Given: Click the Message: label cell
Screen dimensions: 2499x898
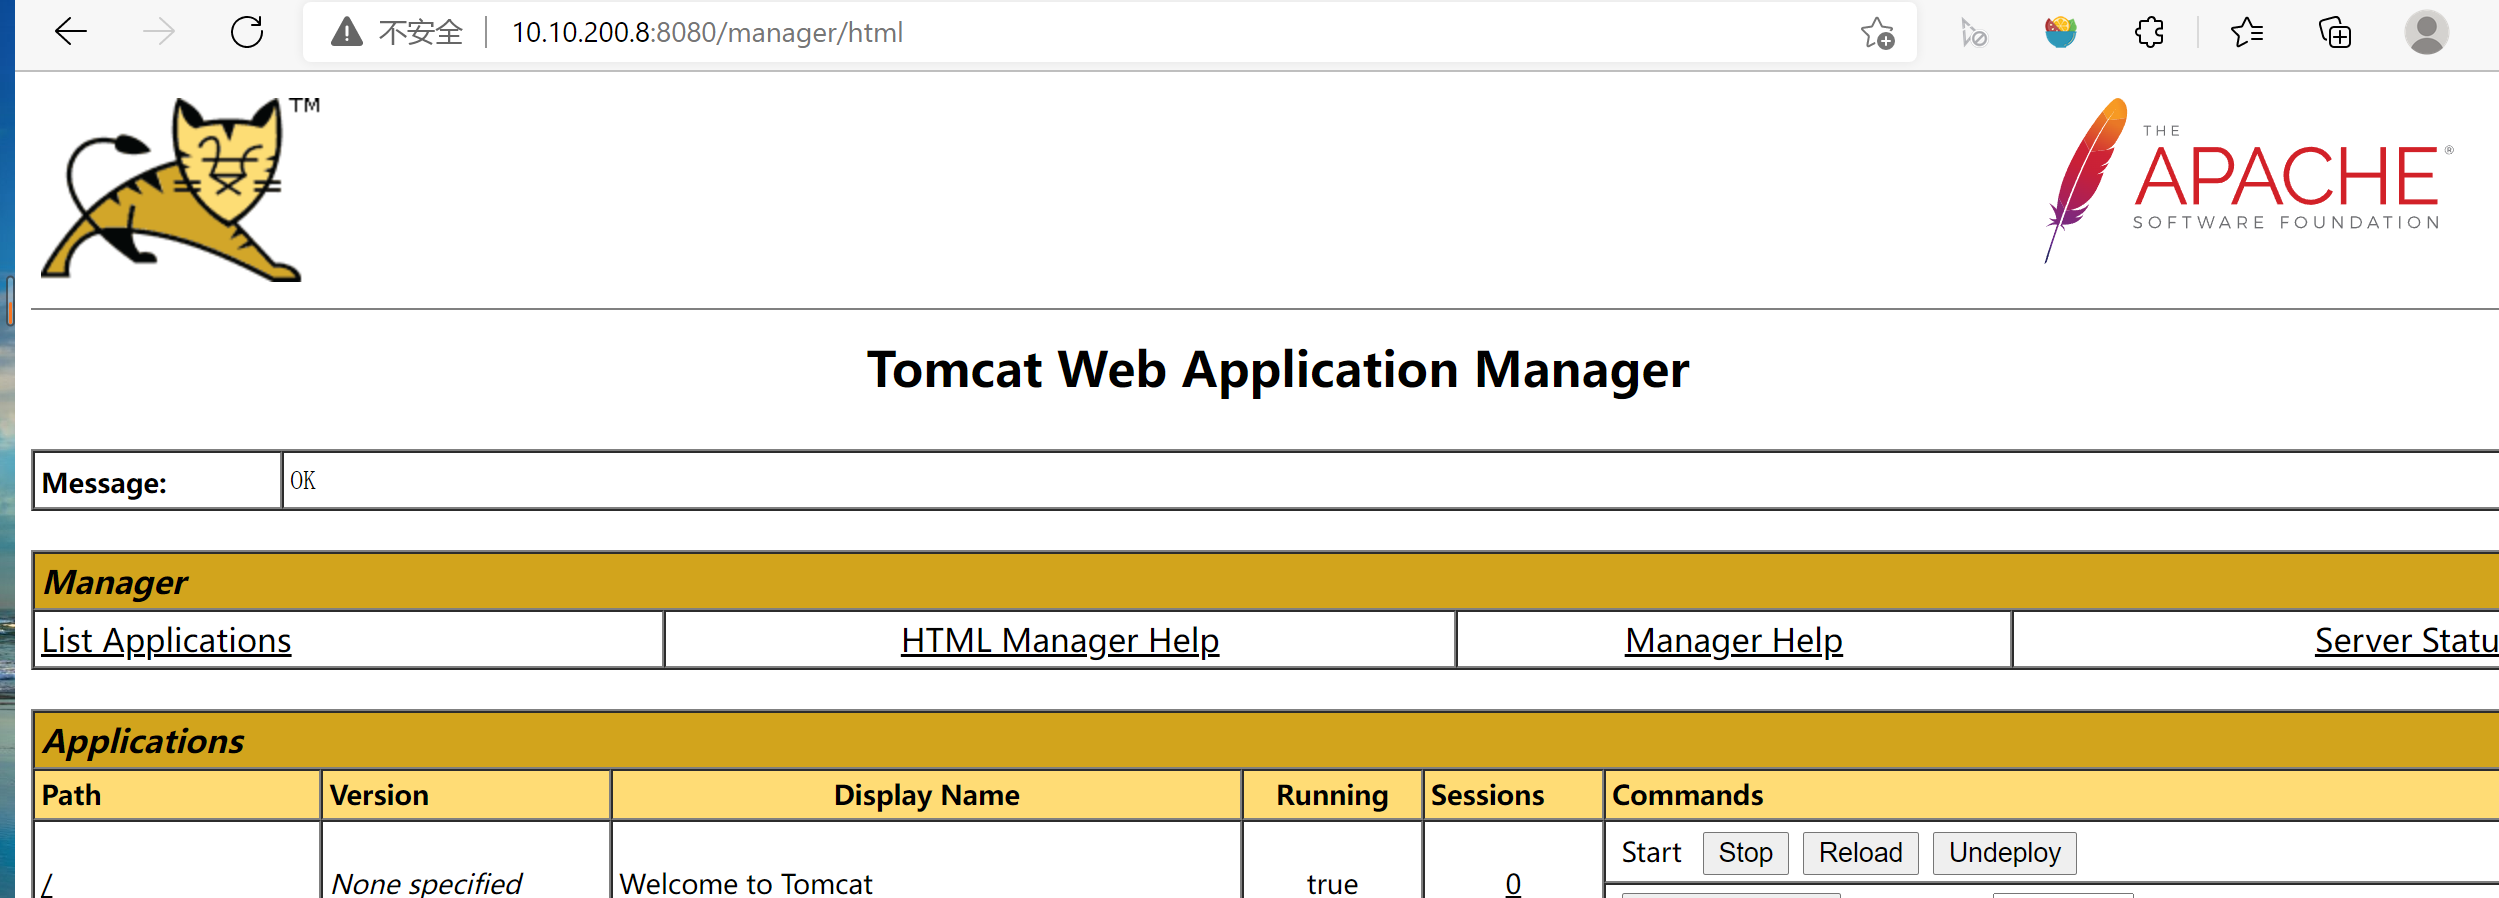Looking at the screenshot, I should click(157, 481).
